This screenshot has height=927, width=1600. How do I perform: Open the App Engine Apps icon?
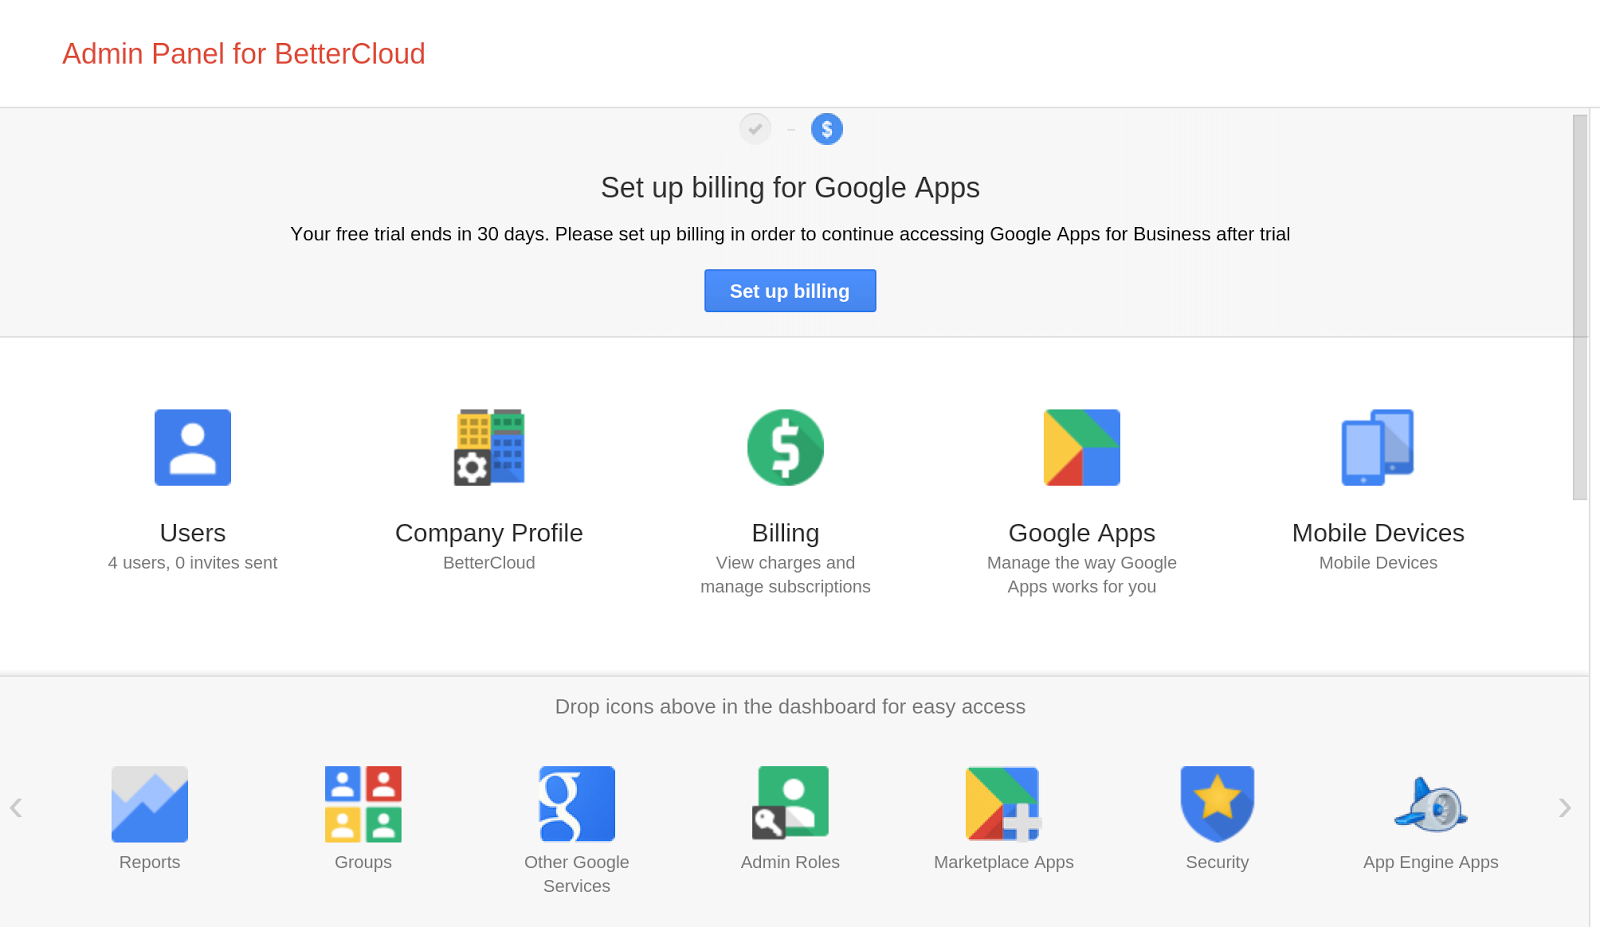click(1431, 804)
